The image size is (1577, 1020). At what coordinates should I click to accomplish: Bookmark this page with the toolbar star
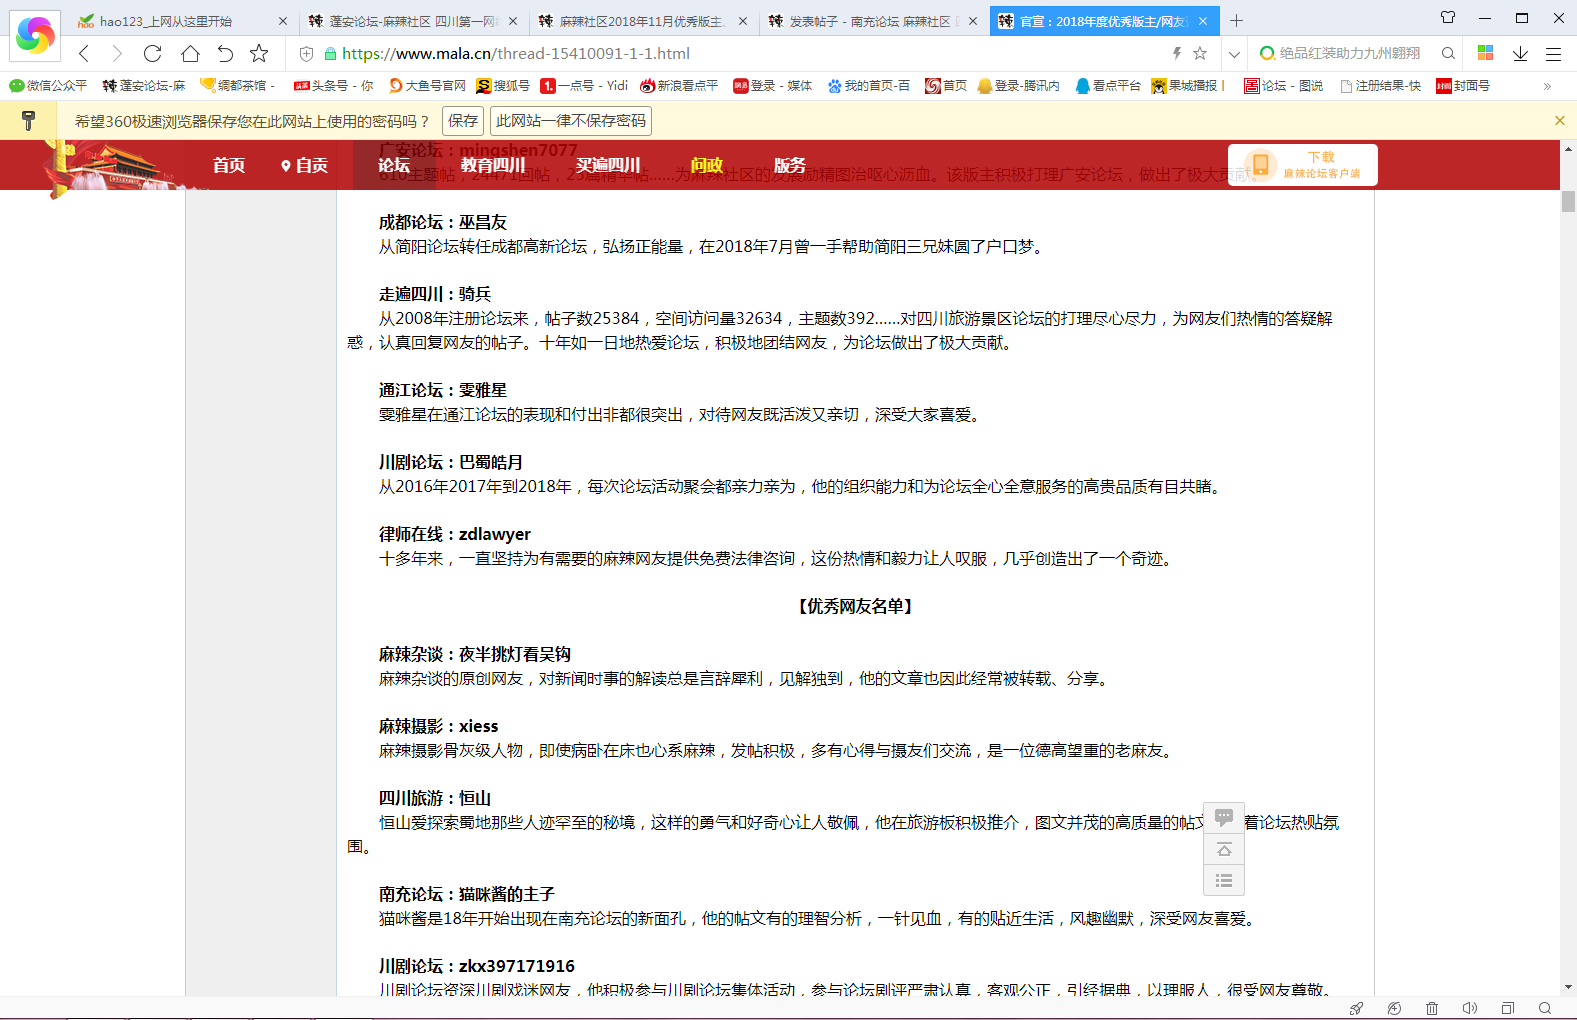[259, 54]
